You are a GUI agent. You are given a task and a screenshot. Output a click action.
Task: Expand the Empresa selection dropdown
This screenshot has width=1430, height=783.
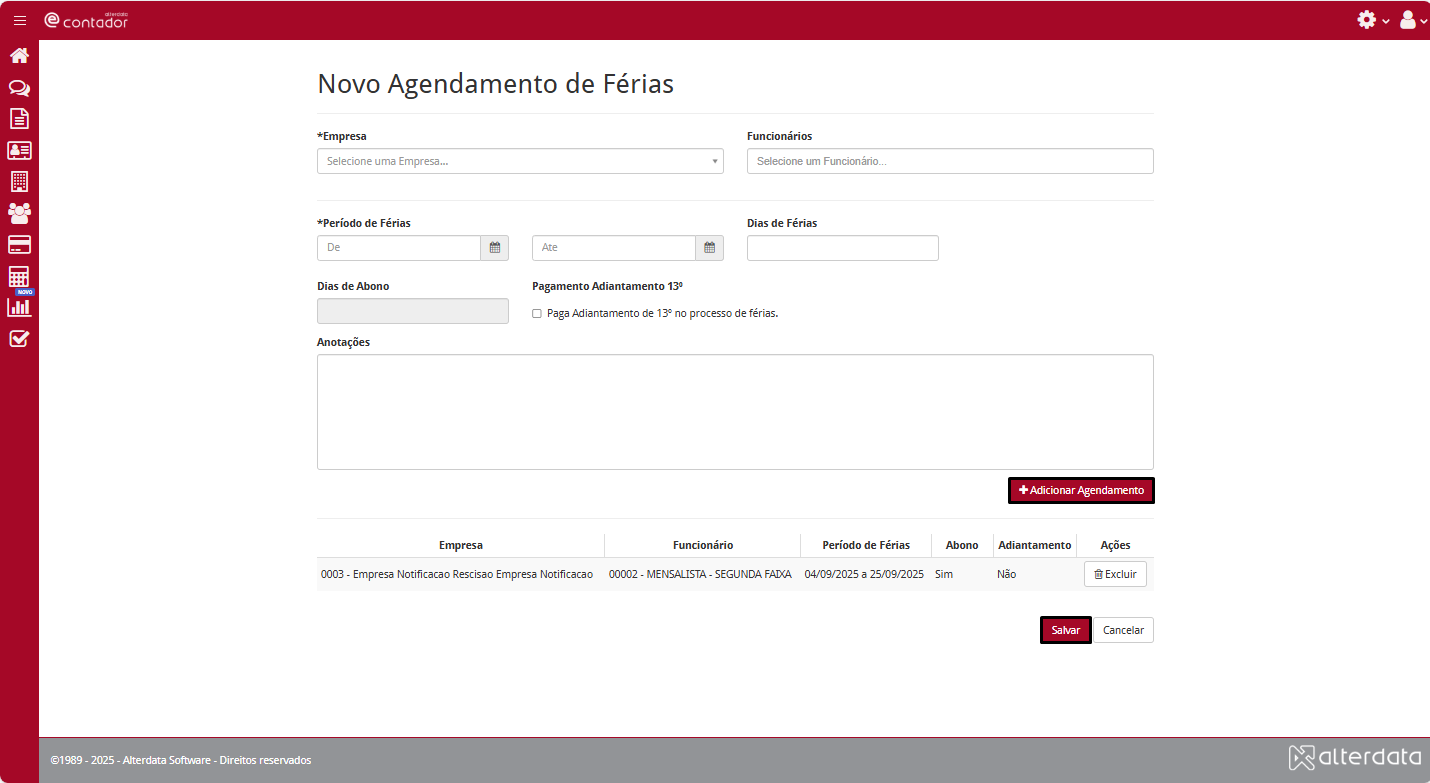pos(520,161)
